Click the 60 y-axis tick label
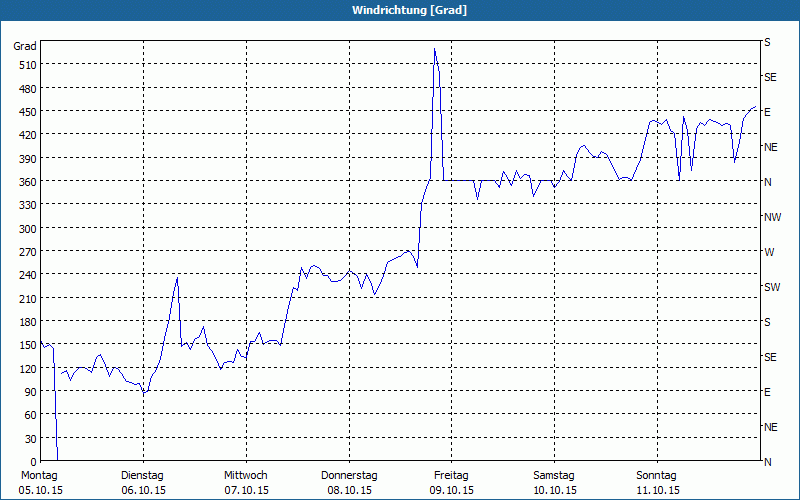 (x=31, y=415)
